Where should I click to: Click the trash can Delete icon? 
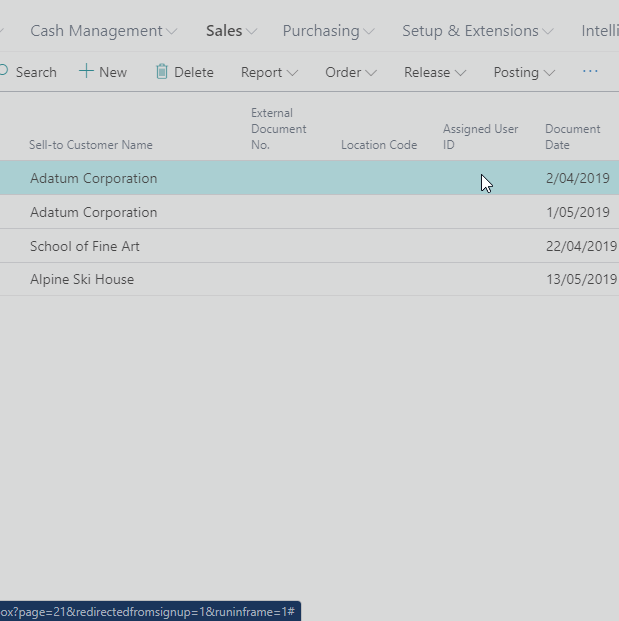(162, 72)
